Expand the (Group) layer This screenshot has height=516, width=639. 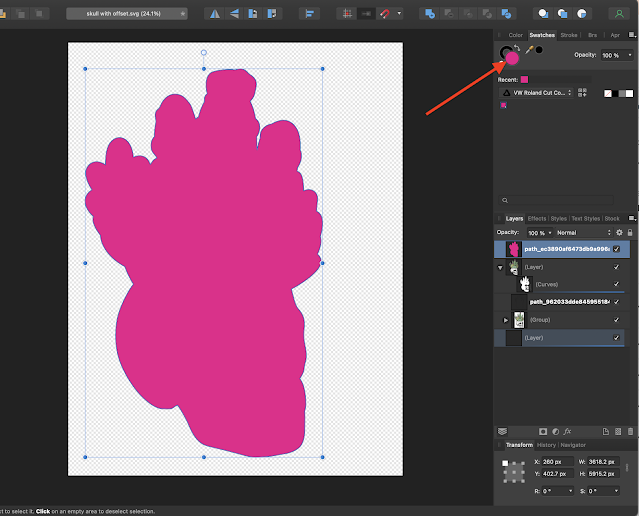tap(506, 320)
